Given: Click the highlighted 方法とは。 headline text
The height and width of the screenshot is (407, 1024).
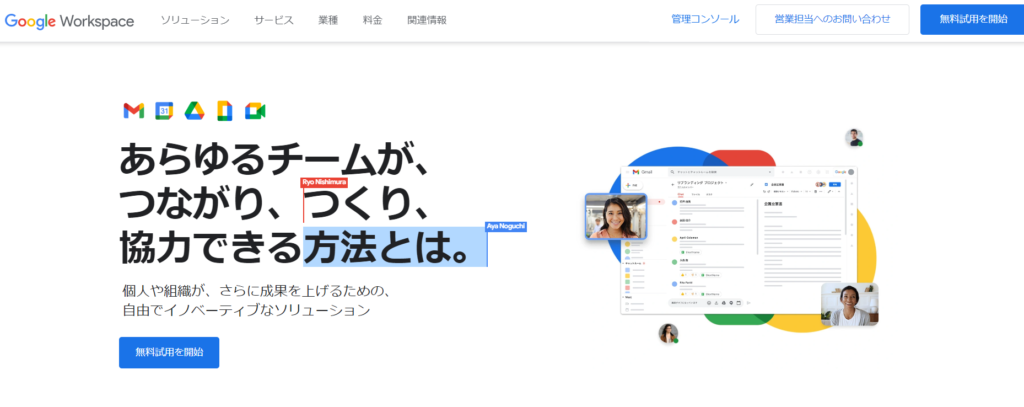Looking at the screenshot, I should (x=395, y=246).
